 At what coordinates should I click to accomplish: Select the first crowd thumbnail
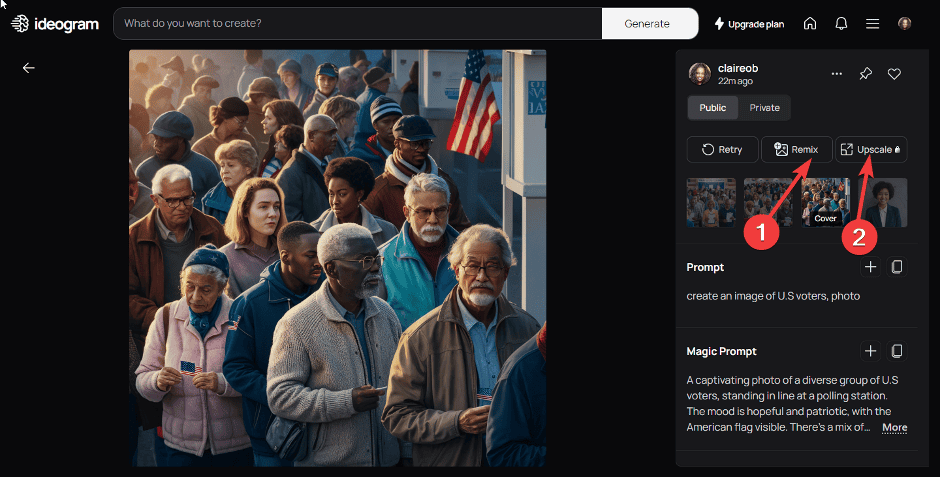click(711, 203)
